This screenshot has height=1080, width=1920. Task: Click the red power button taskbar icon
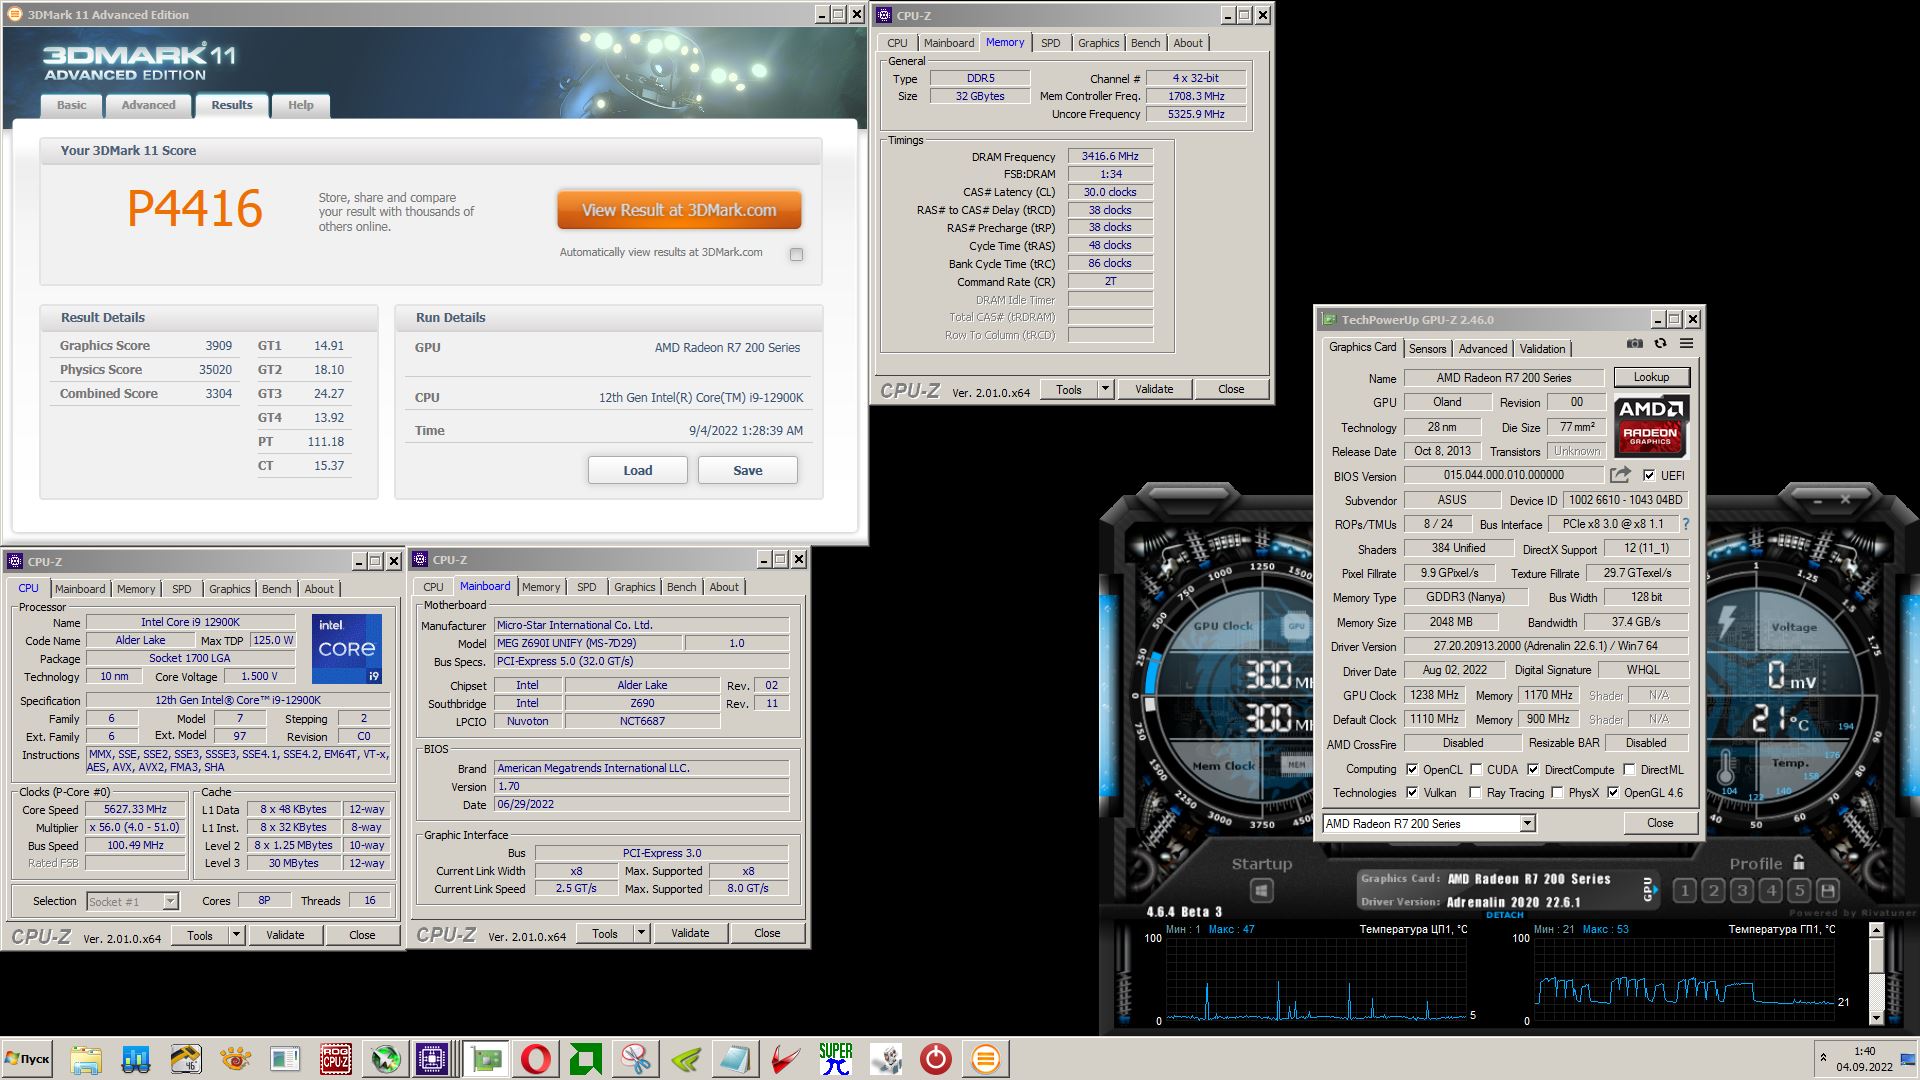pos(935,1059)
